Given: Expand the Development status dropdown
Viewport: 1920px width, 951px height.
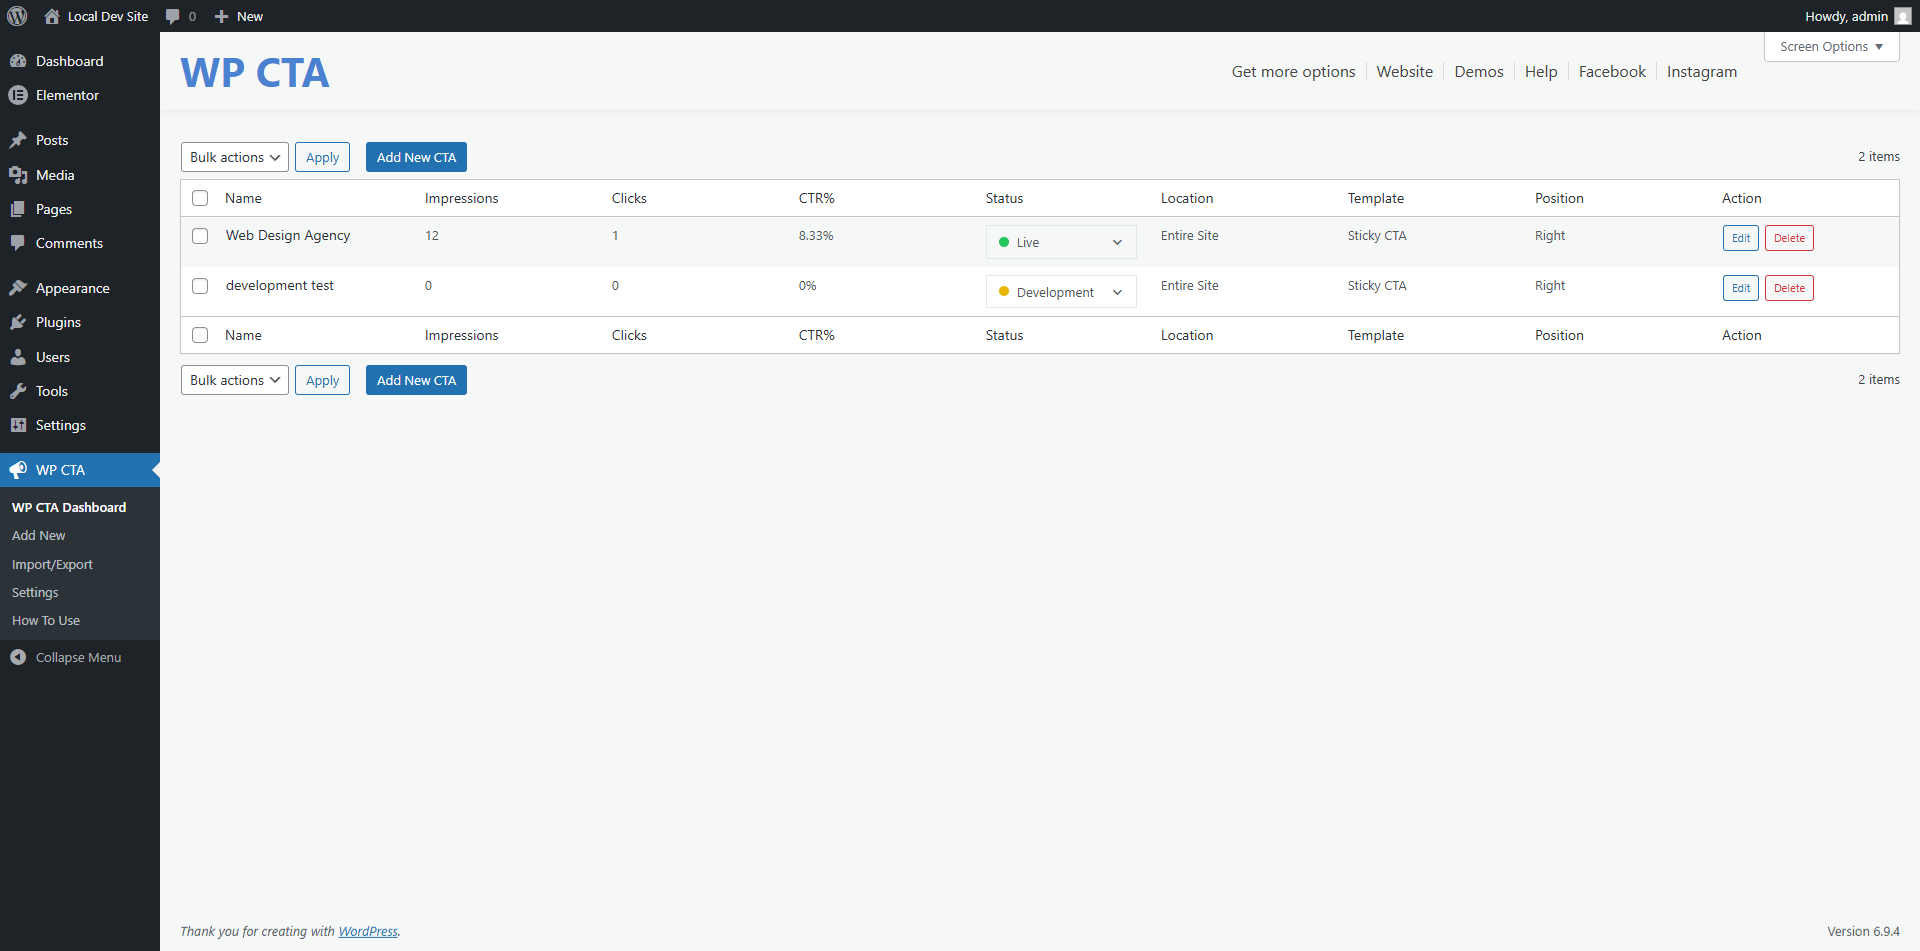Looking at the screenshot, I should 1060,292.
